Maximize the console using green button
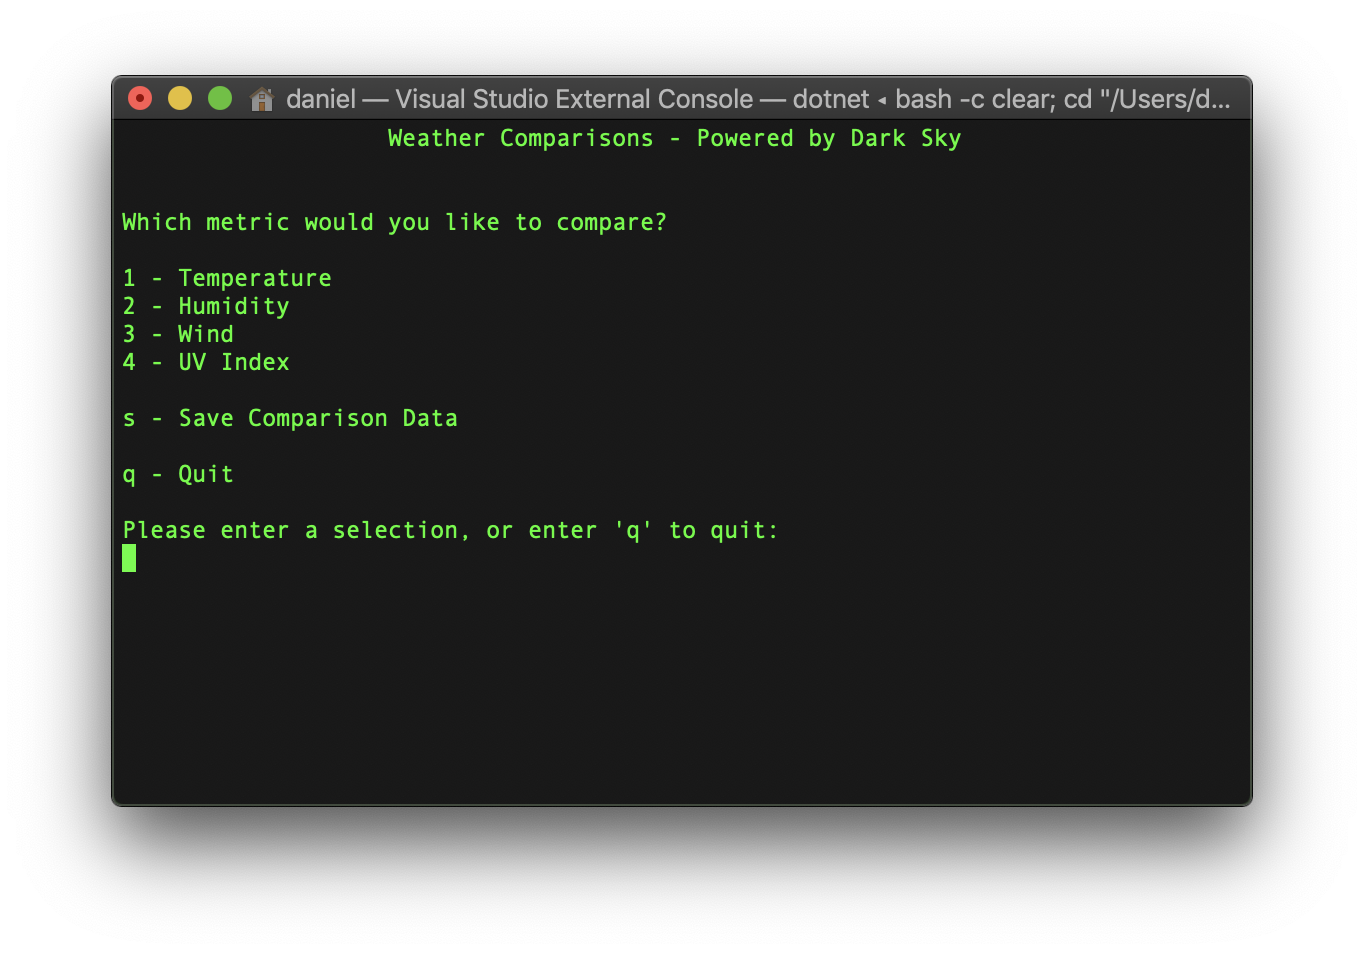Screen dimensions: 1364x954 tap(220, 98)
